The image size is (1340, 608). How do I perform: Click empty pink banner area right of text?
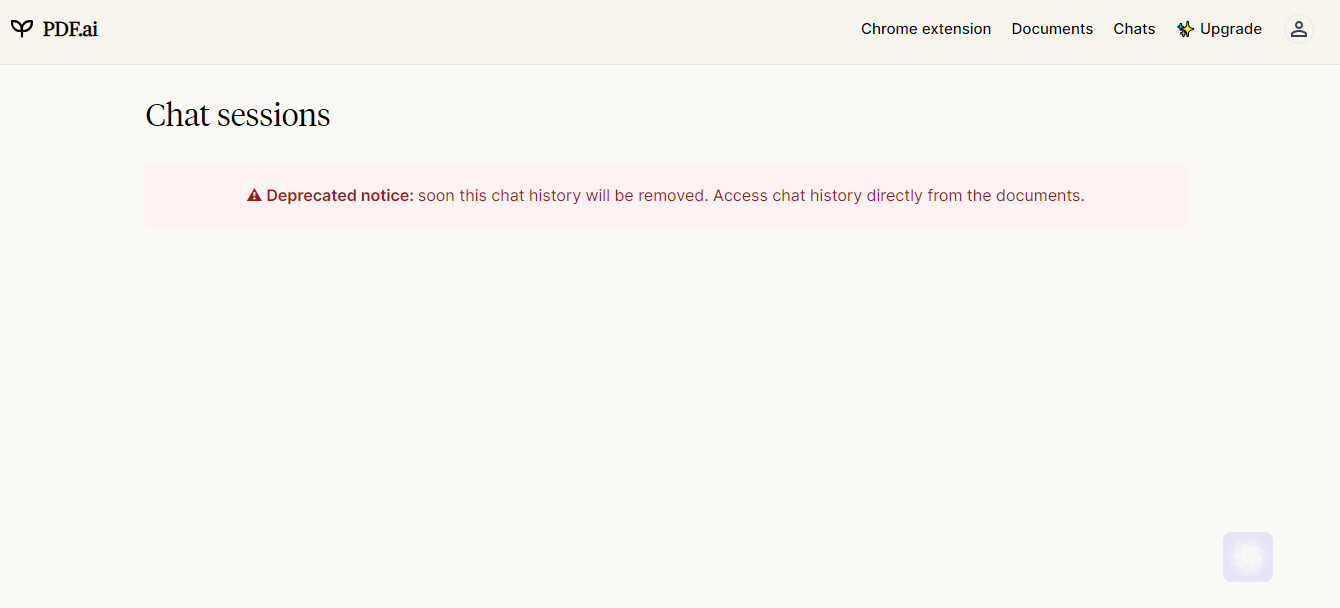click(1136, 196)
